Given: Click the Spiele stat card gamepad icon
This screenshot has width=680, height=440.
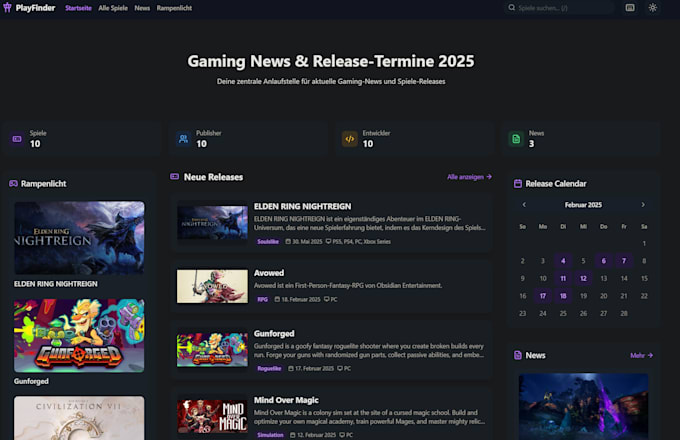Looking at the screenshot, I should coord(17,139).
